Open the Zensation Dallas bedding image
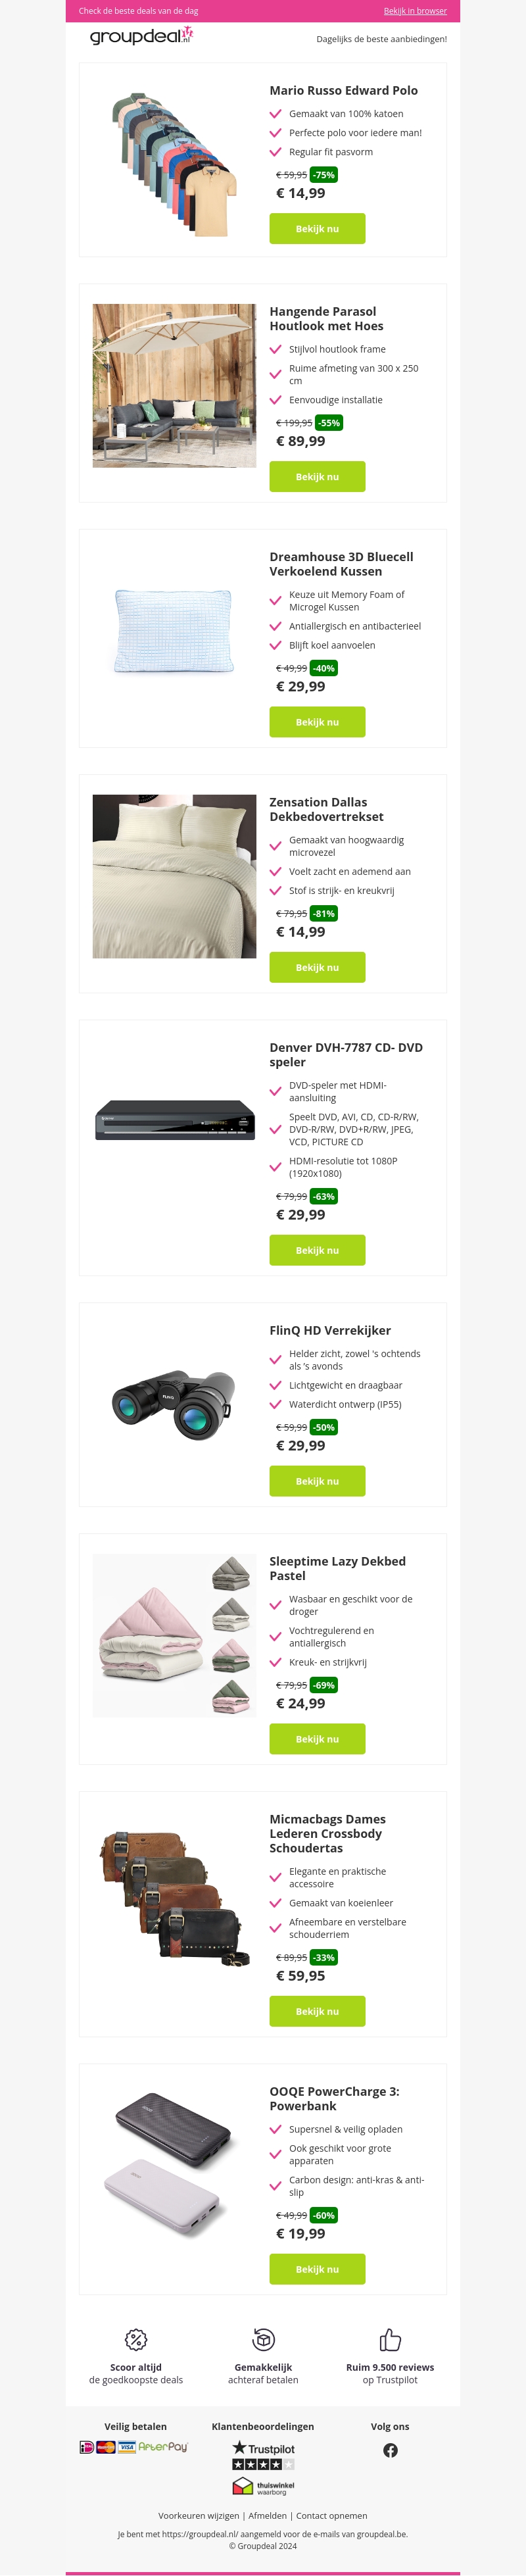This screenshot has height=2576, width=526. 174,876
